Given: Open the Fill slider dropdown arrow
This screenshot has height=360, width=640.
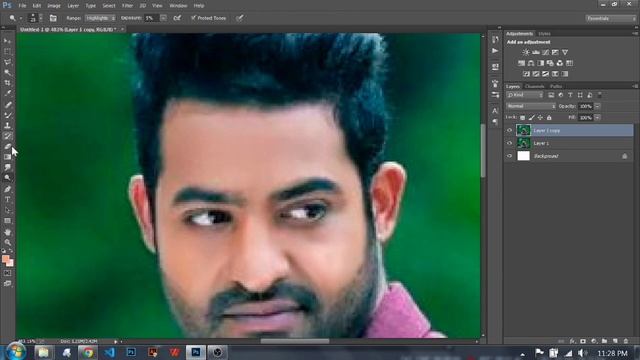Looking at the screenshot, I should [x=597, y=118].
